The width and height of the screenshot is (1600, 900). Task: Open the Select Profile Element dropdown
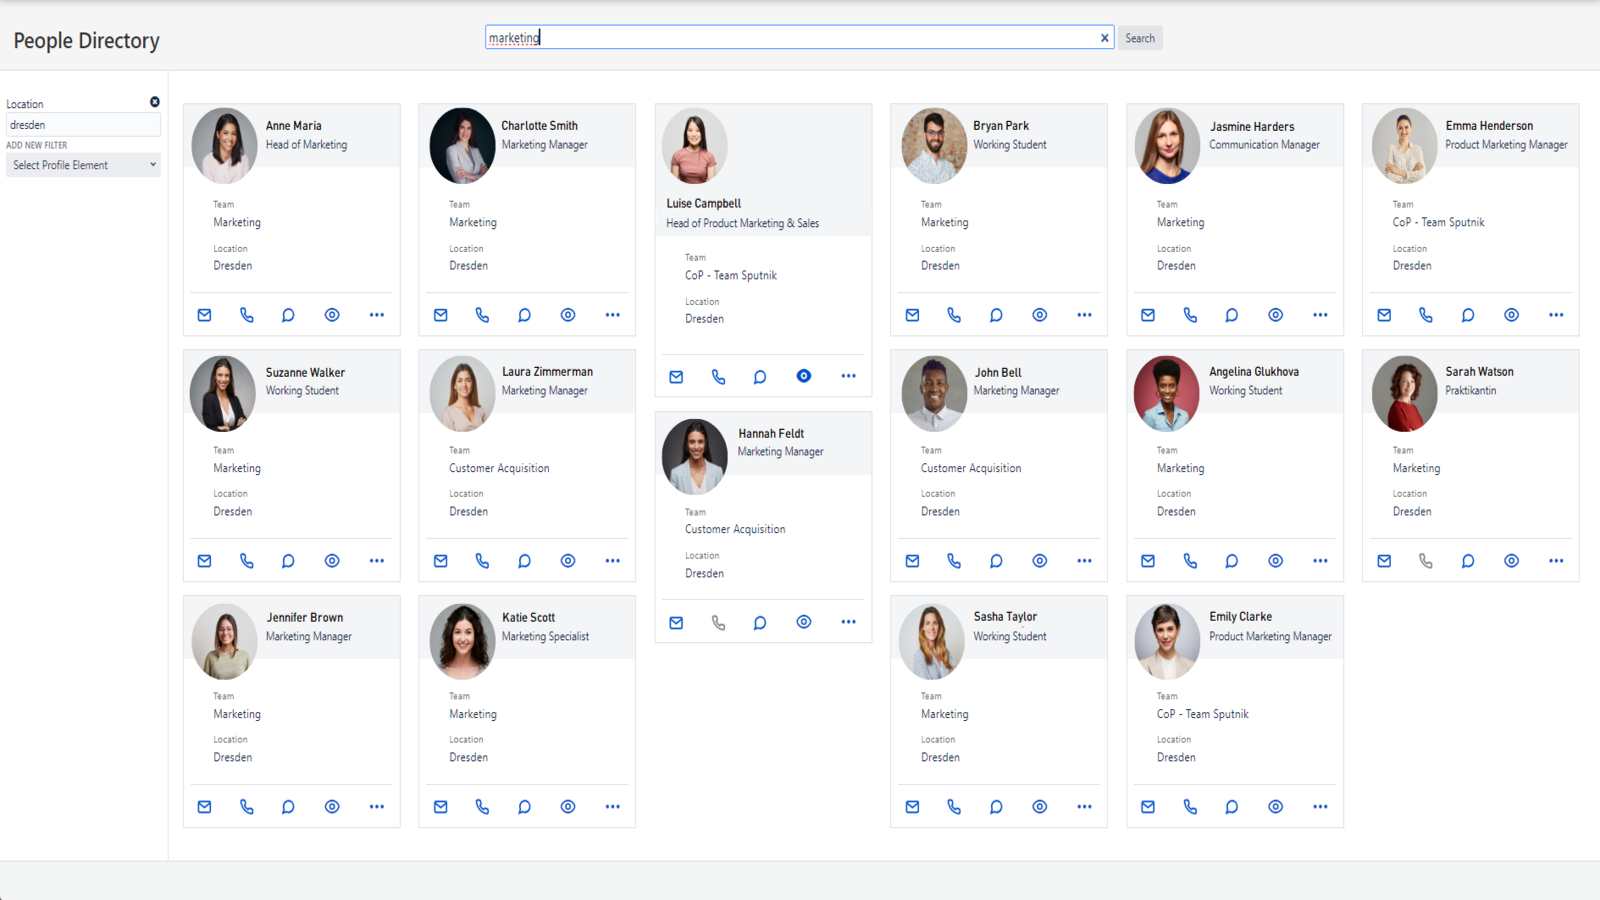point(83,165)
